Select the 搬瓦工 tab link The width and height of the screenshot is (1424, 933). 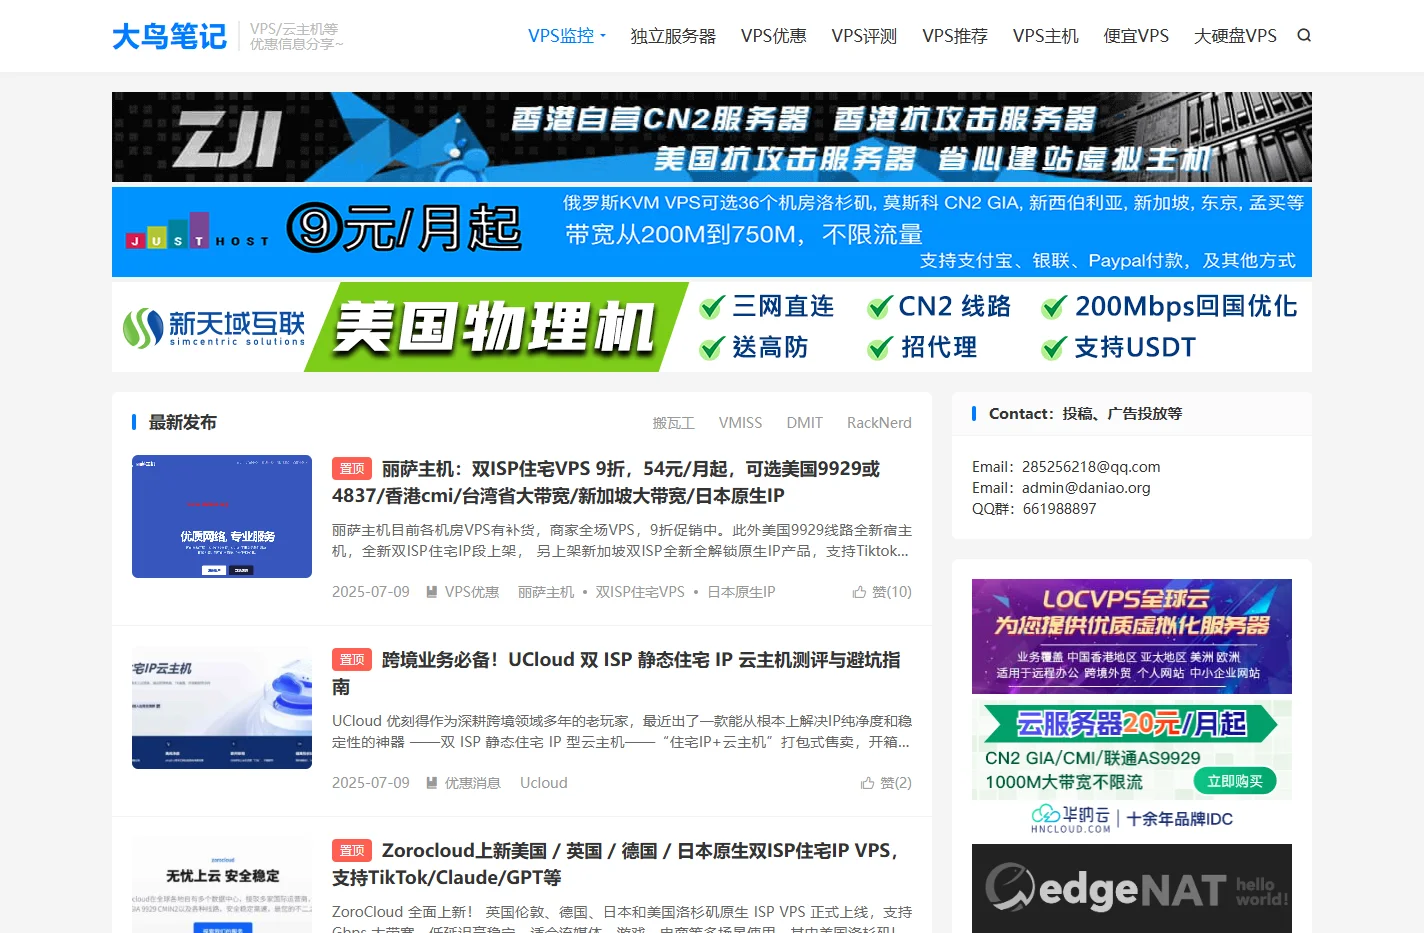(x=674, y=423)
